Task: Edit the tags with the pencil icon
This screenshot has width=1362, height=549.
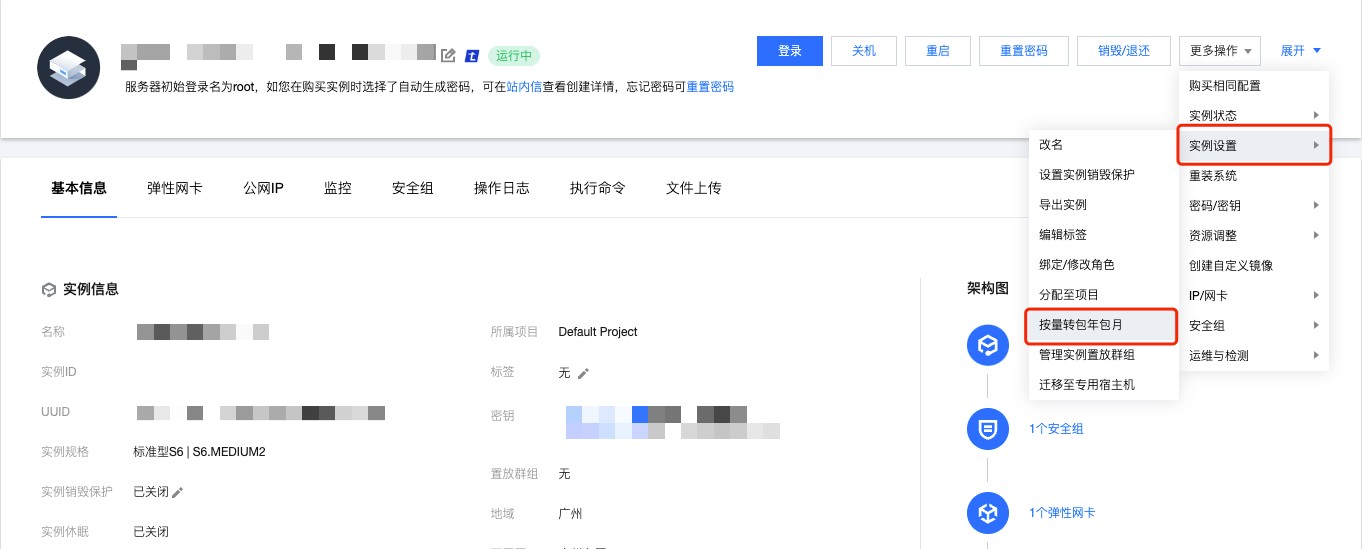Action: [x=584, y=373]
